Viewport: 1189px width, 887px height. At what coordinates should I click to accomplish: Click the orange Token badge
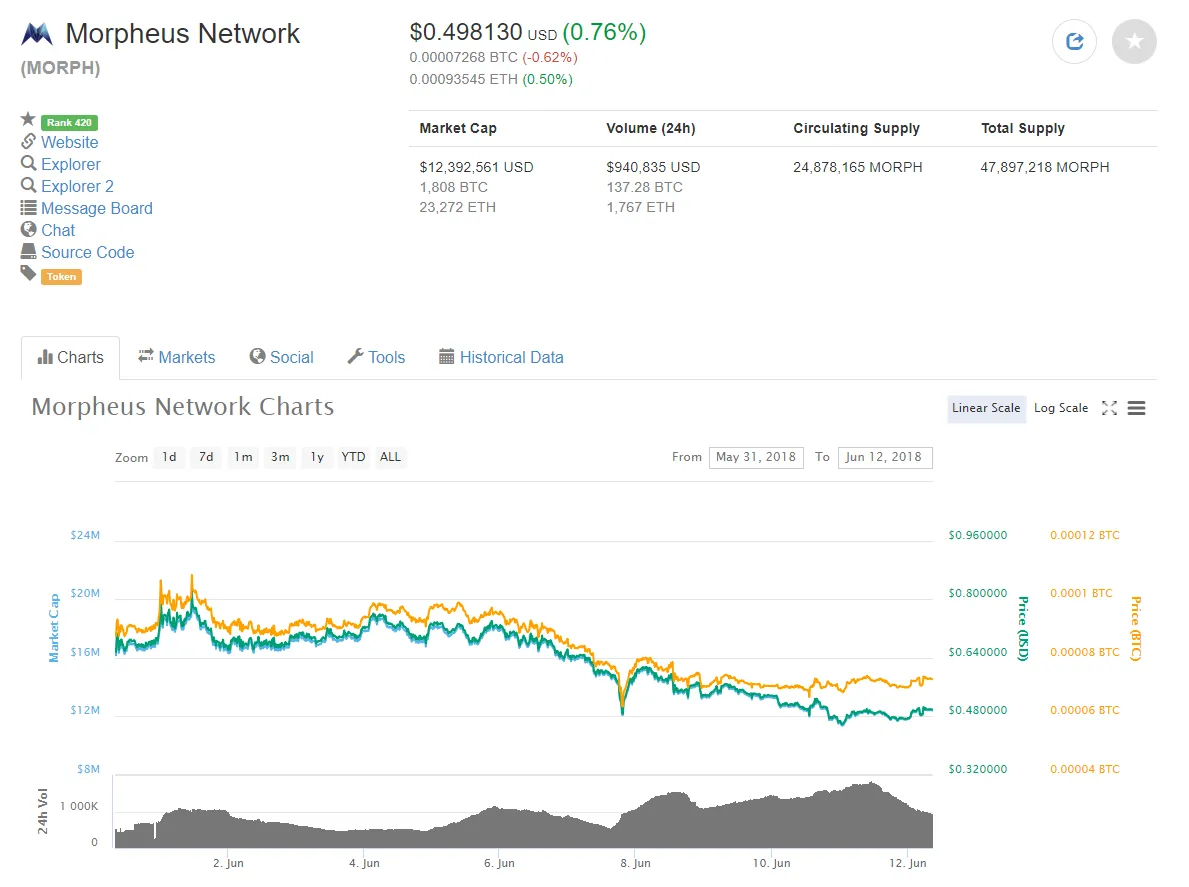[x=61, y=277]
